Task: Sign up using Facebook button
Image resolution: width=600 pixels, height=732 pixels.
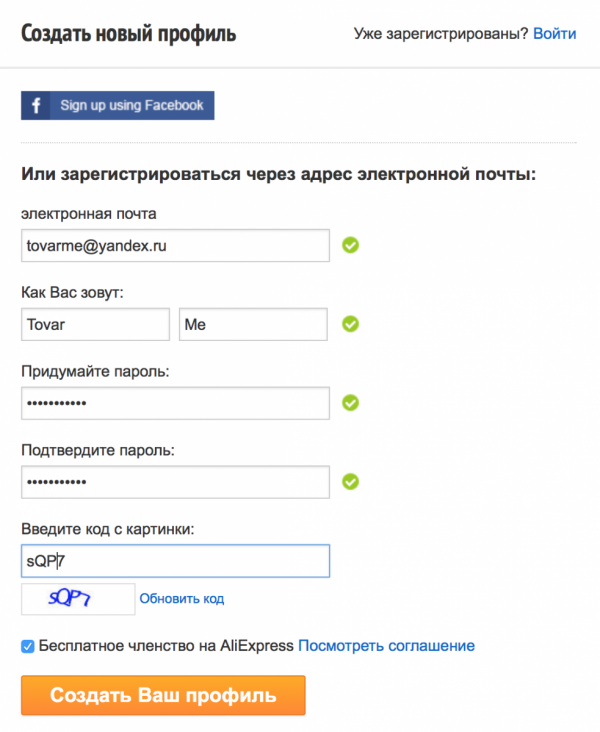Action: coord(118,106)
